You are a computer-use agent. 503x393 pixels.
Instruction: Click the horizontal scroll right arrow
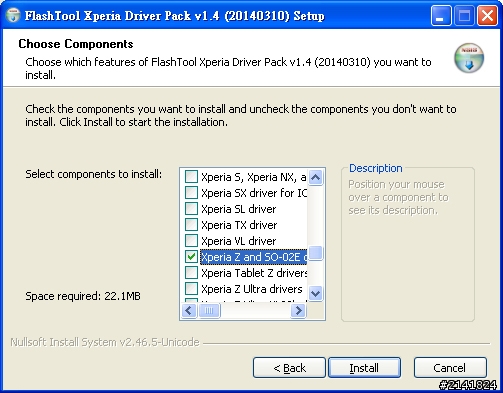[298, 311]
